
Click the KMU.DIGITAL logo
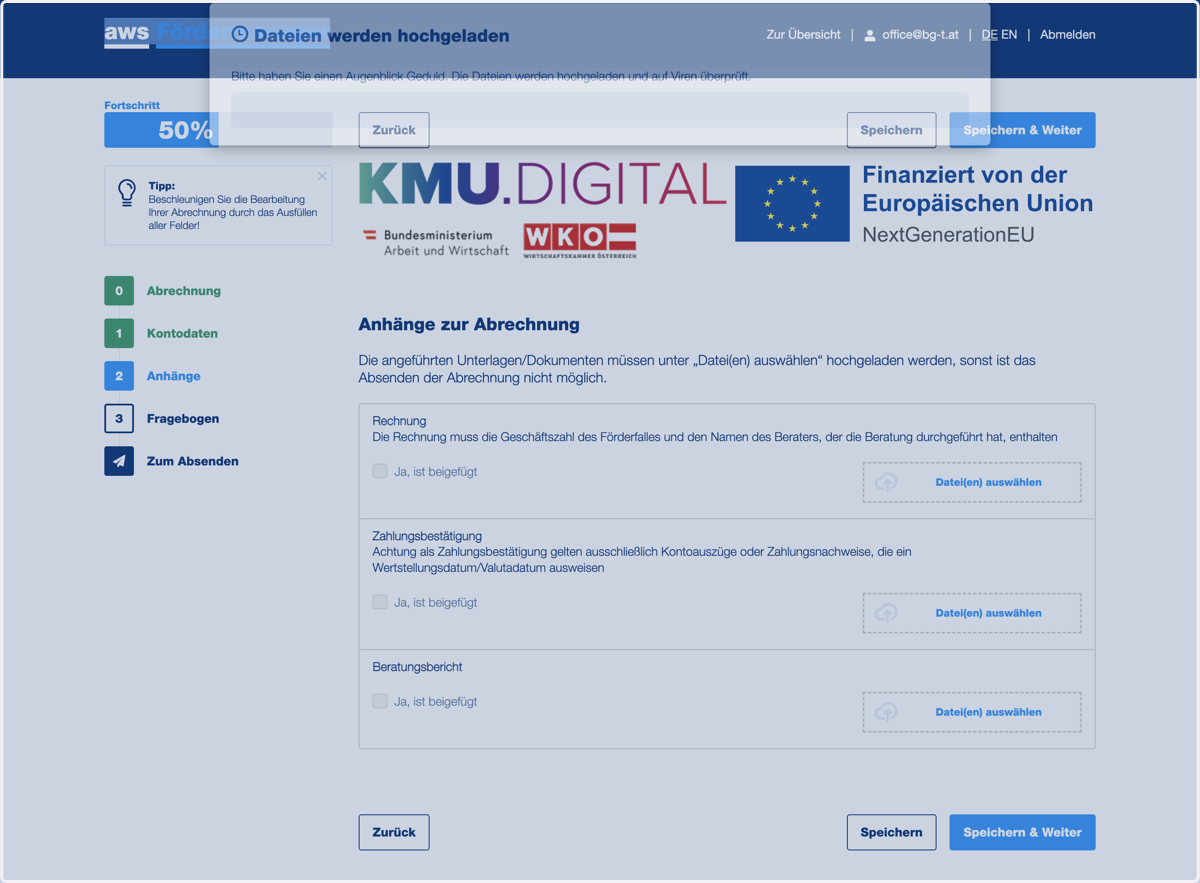(542, 183)
